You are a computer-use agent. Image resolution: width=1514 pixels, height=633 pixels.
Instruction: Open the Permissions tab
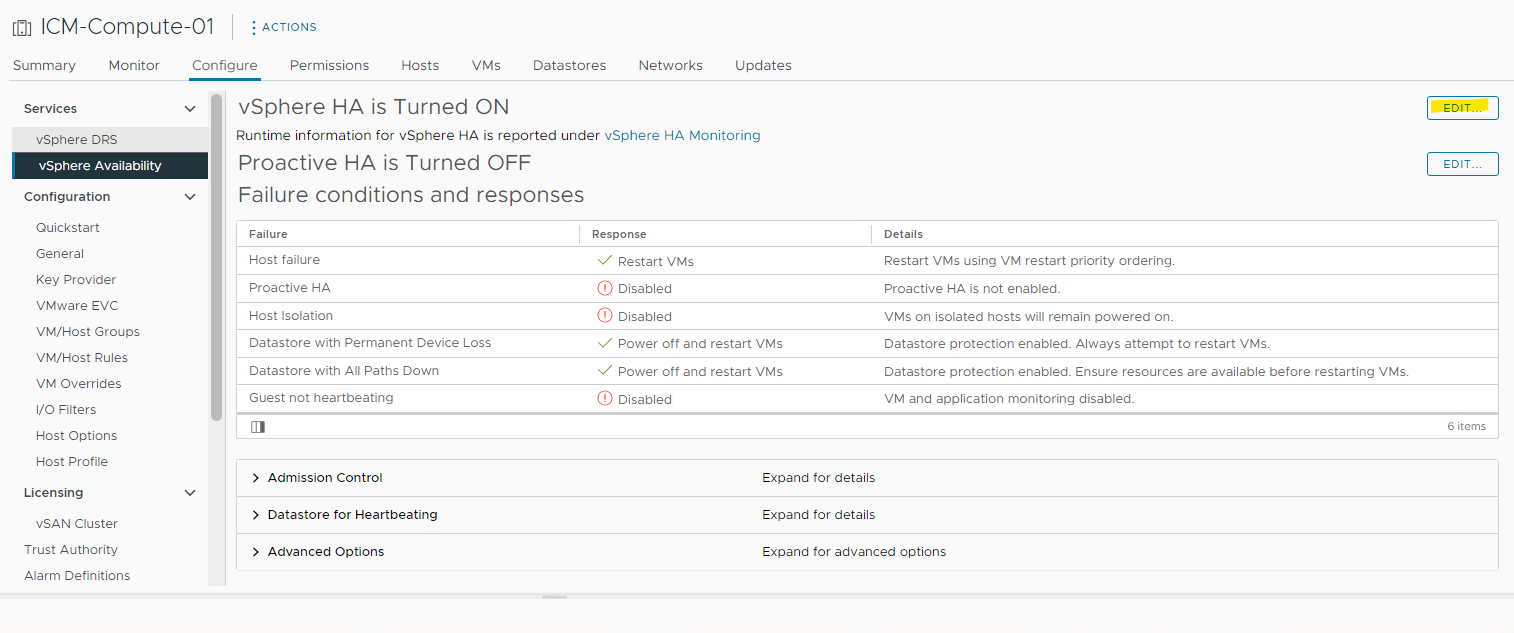coord(329,65)
